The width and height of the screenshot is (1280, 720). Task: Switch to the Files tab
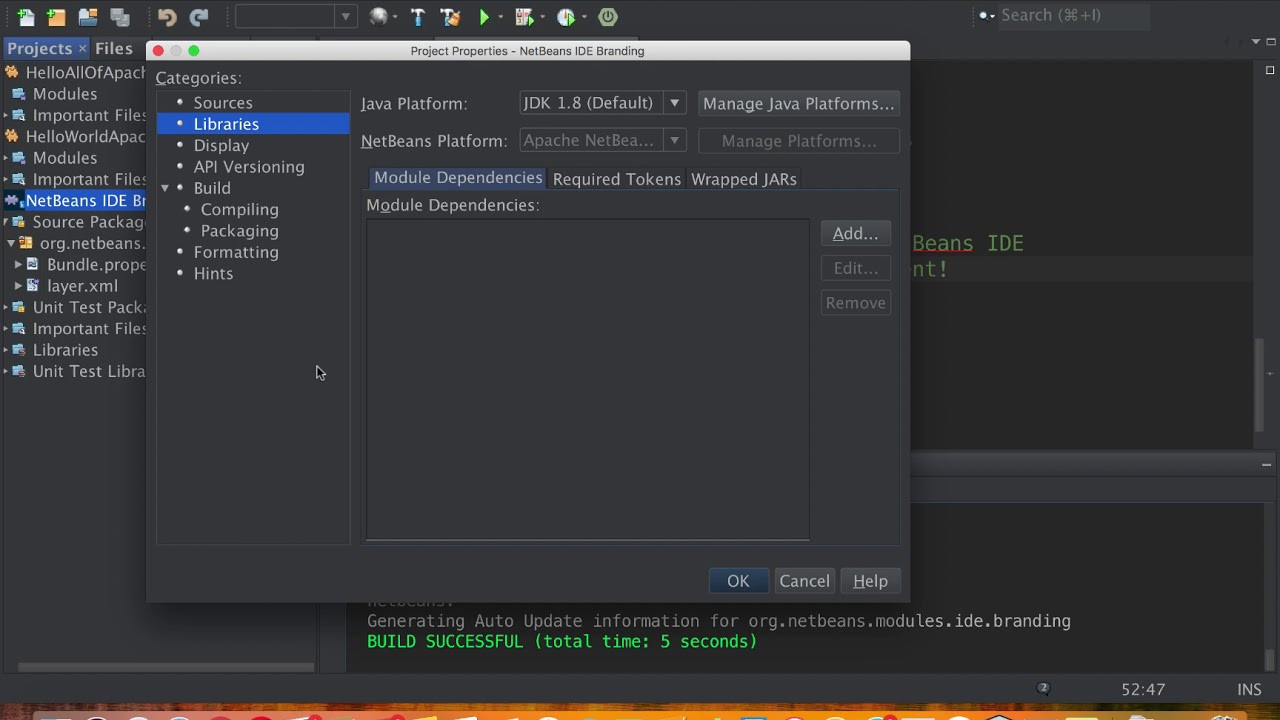pyautogui.click(x=114, y=48)
